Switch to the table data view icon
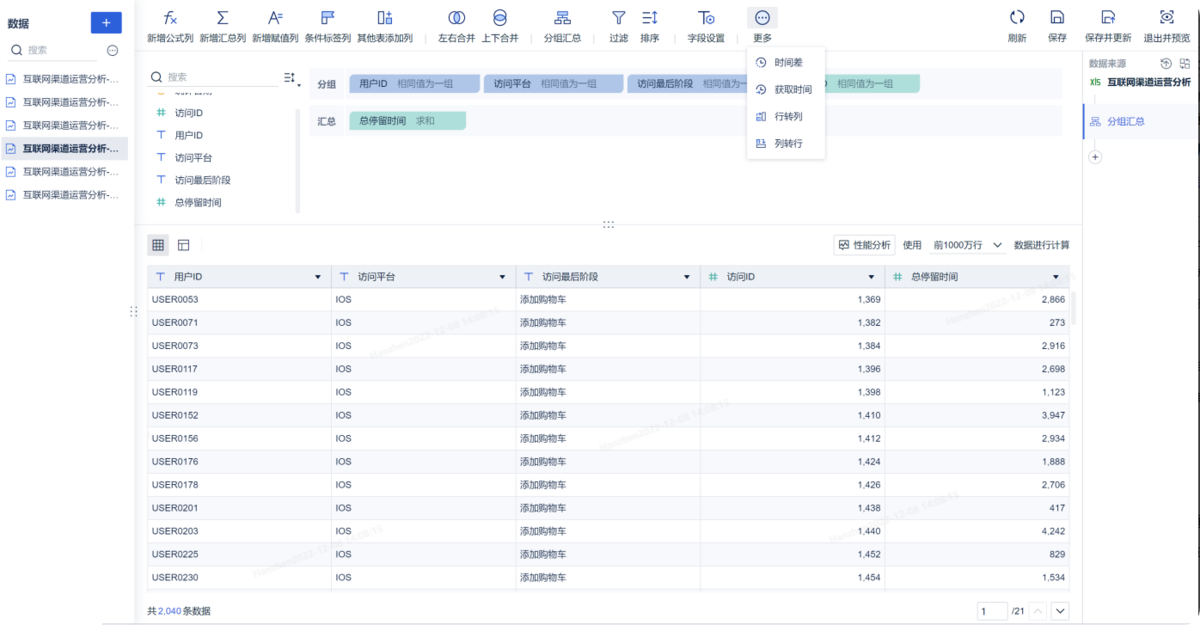Image resolution: width=1200 pixels, height=625 pixels. point(158,245)
